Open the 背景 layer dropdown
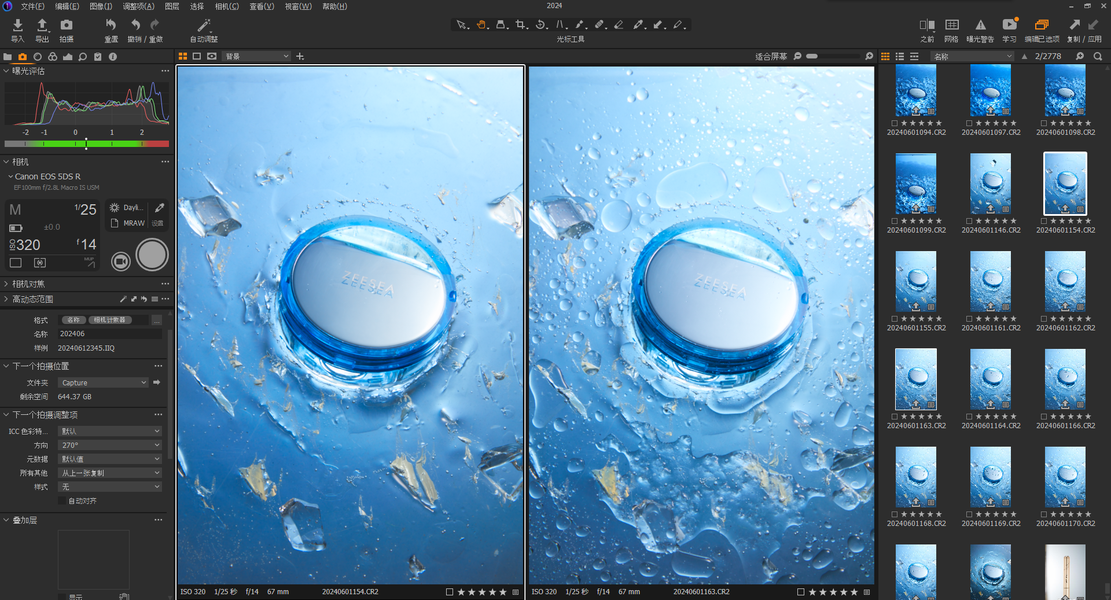Viewport: 1111px width, 600px height. click(x=256, y=56)
